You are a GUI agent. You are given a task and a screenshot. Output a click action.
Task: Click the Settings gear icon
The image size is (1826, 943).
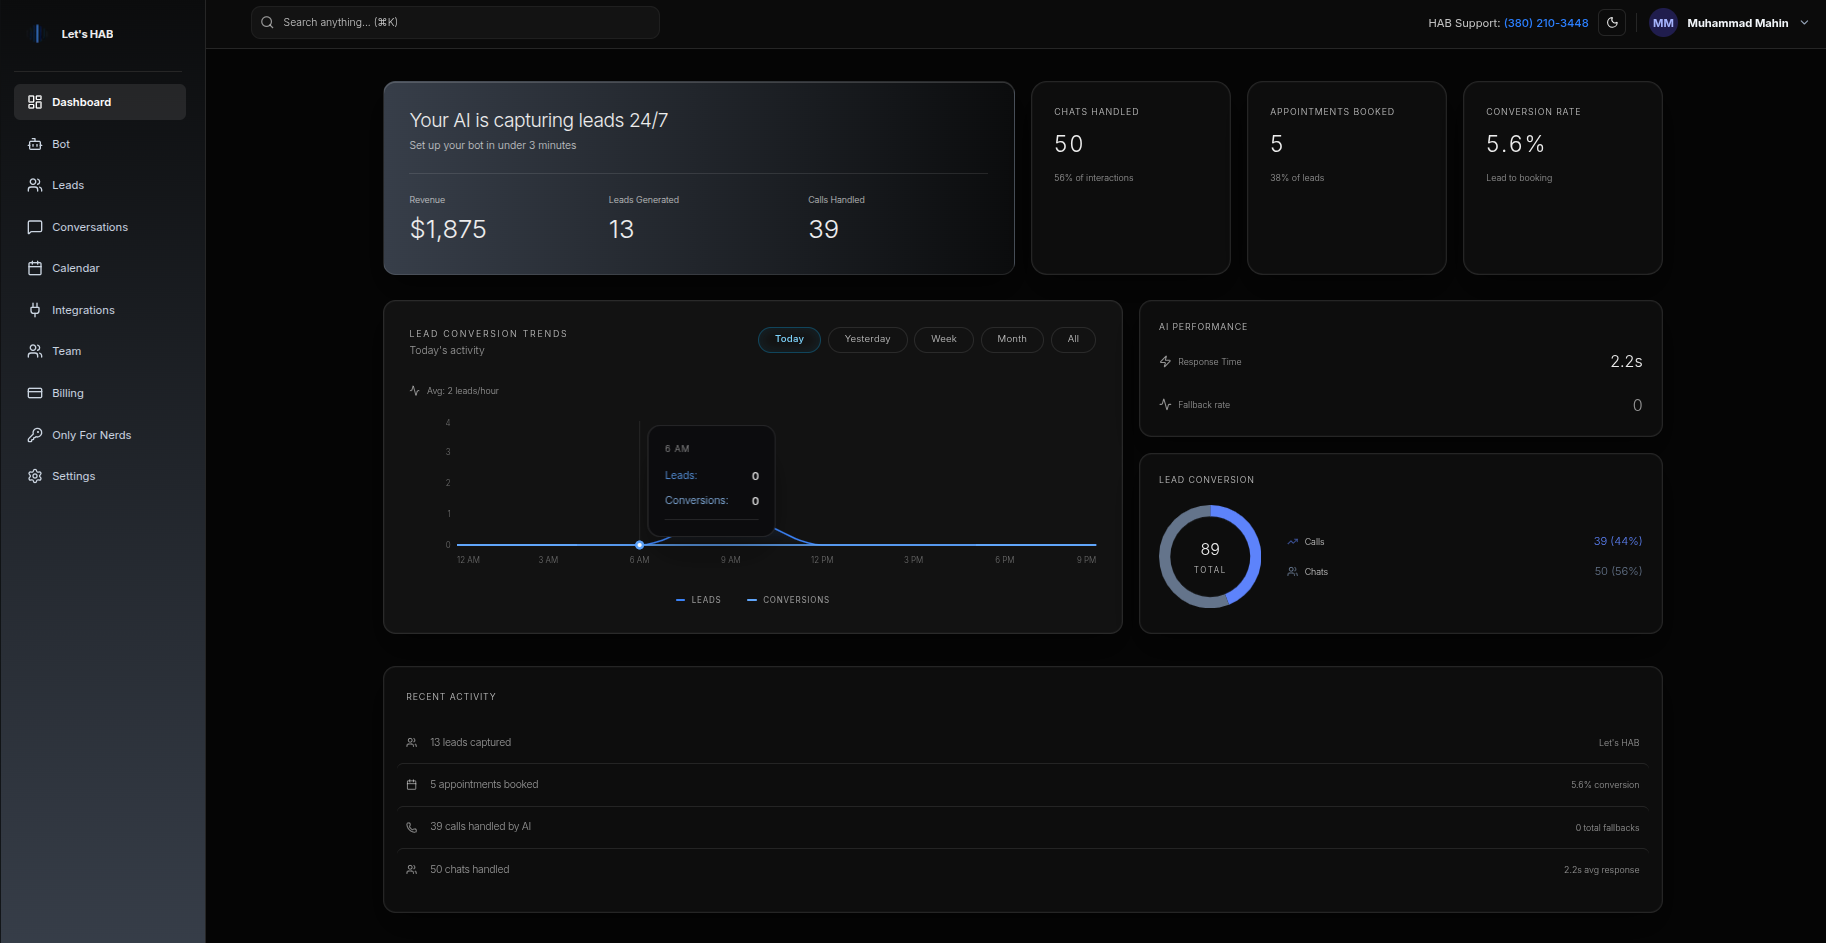tap(35, 476)
